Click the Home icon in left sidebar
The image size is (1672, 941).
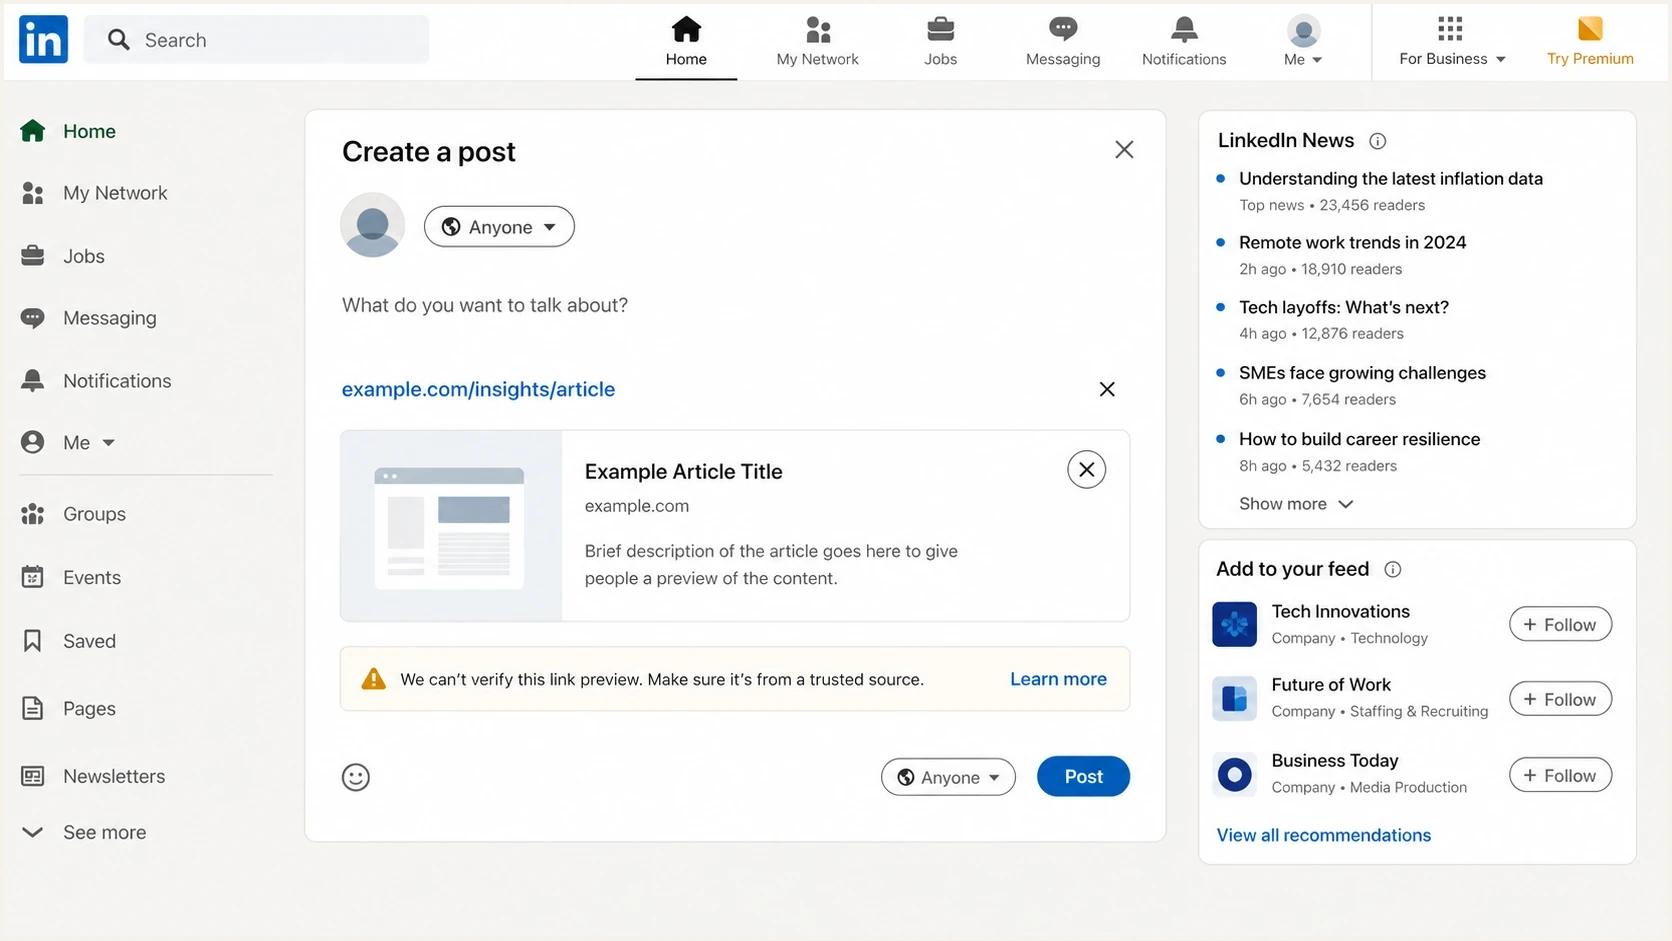tap(33, 131)
